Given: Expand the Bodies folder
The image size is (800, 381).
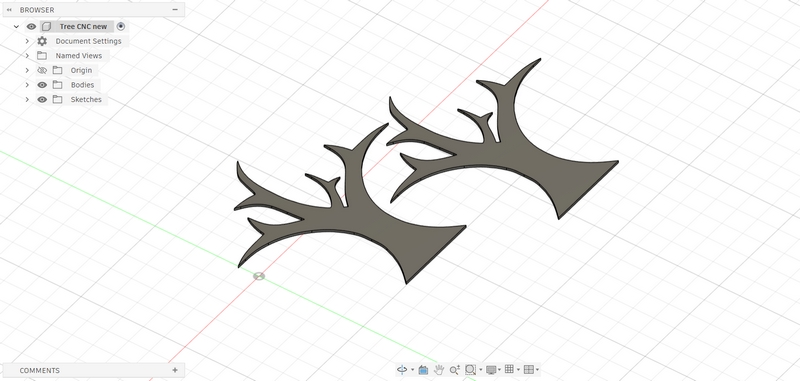Looking at the screenshot, I should 27,85.
